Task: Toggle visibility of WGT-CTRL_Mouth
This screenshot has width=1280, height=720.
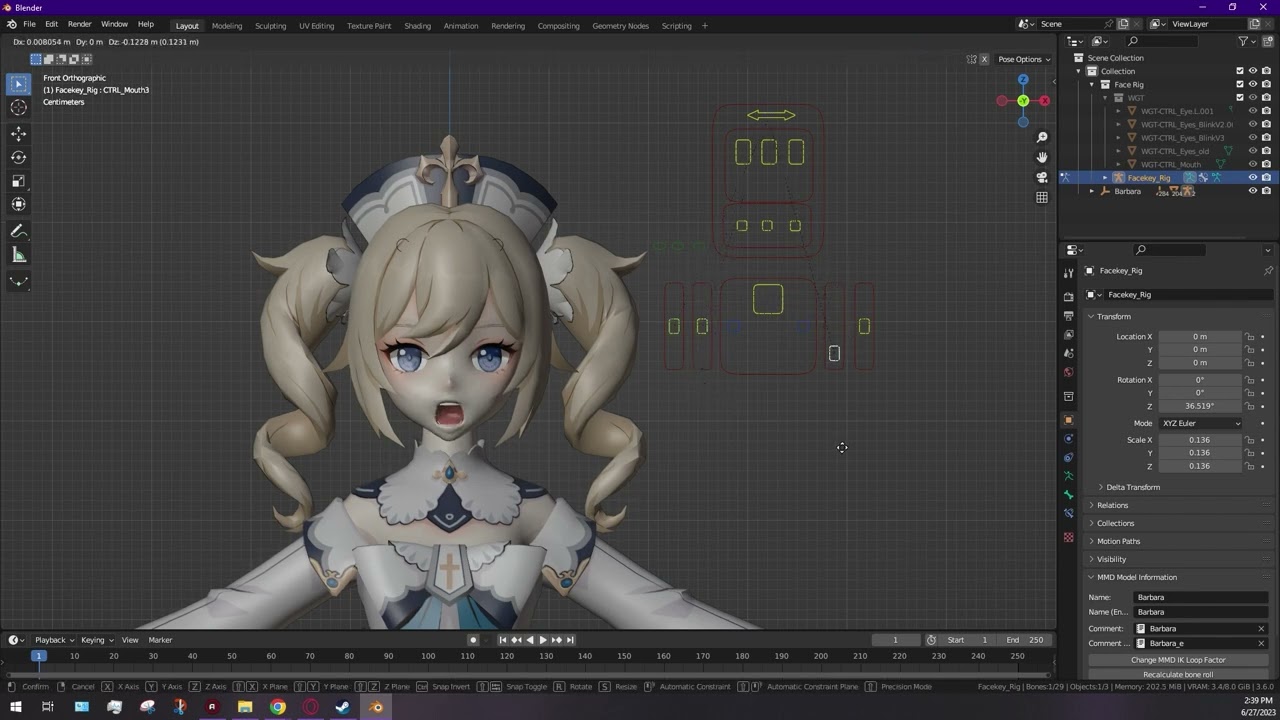Action: 1253,164
